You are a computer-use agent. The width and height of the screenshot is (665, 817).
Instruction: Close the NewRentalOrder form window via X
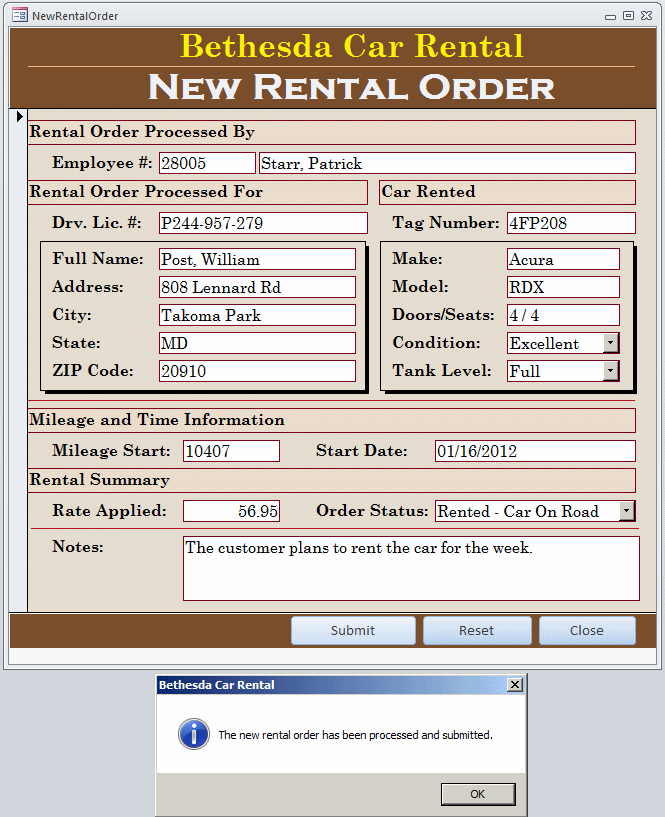tap(646, 16)
